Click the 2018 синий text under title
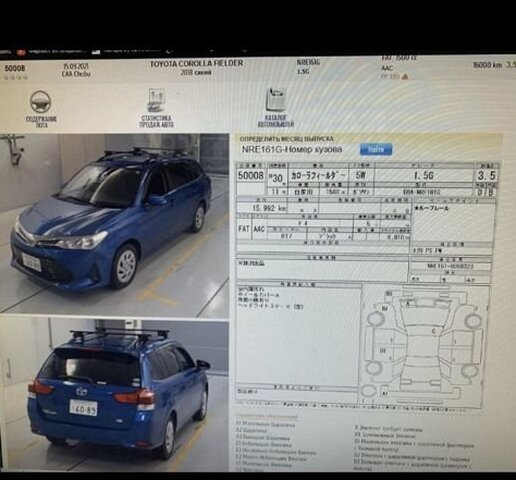 (196, 72)
